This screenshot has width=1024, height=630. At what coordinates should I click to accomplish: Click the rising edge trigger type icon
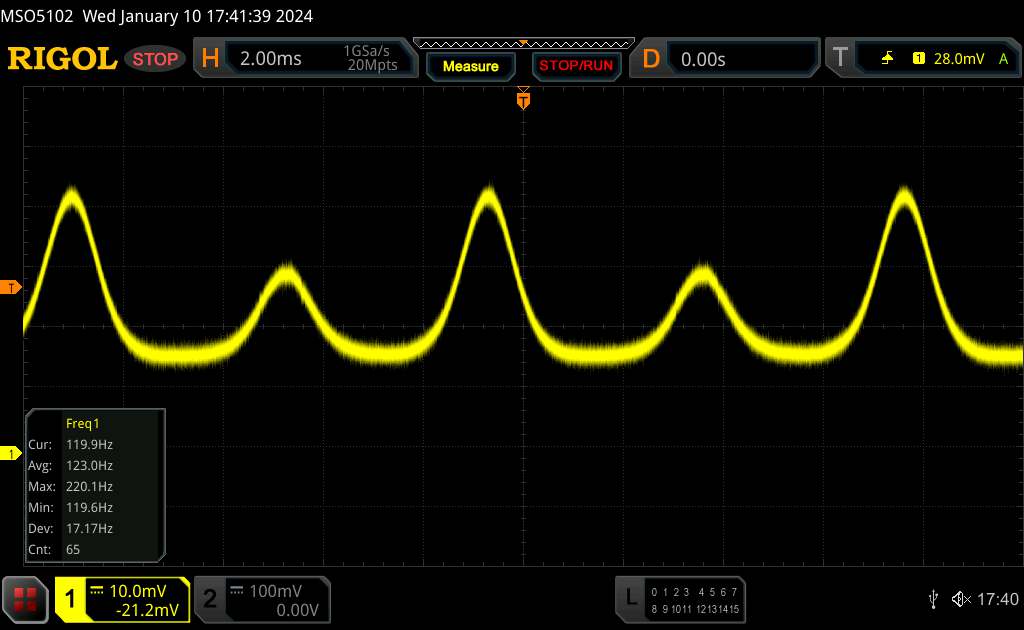887,59
